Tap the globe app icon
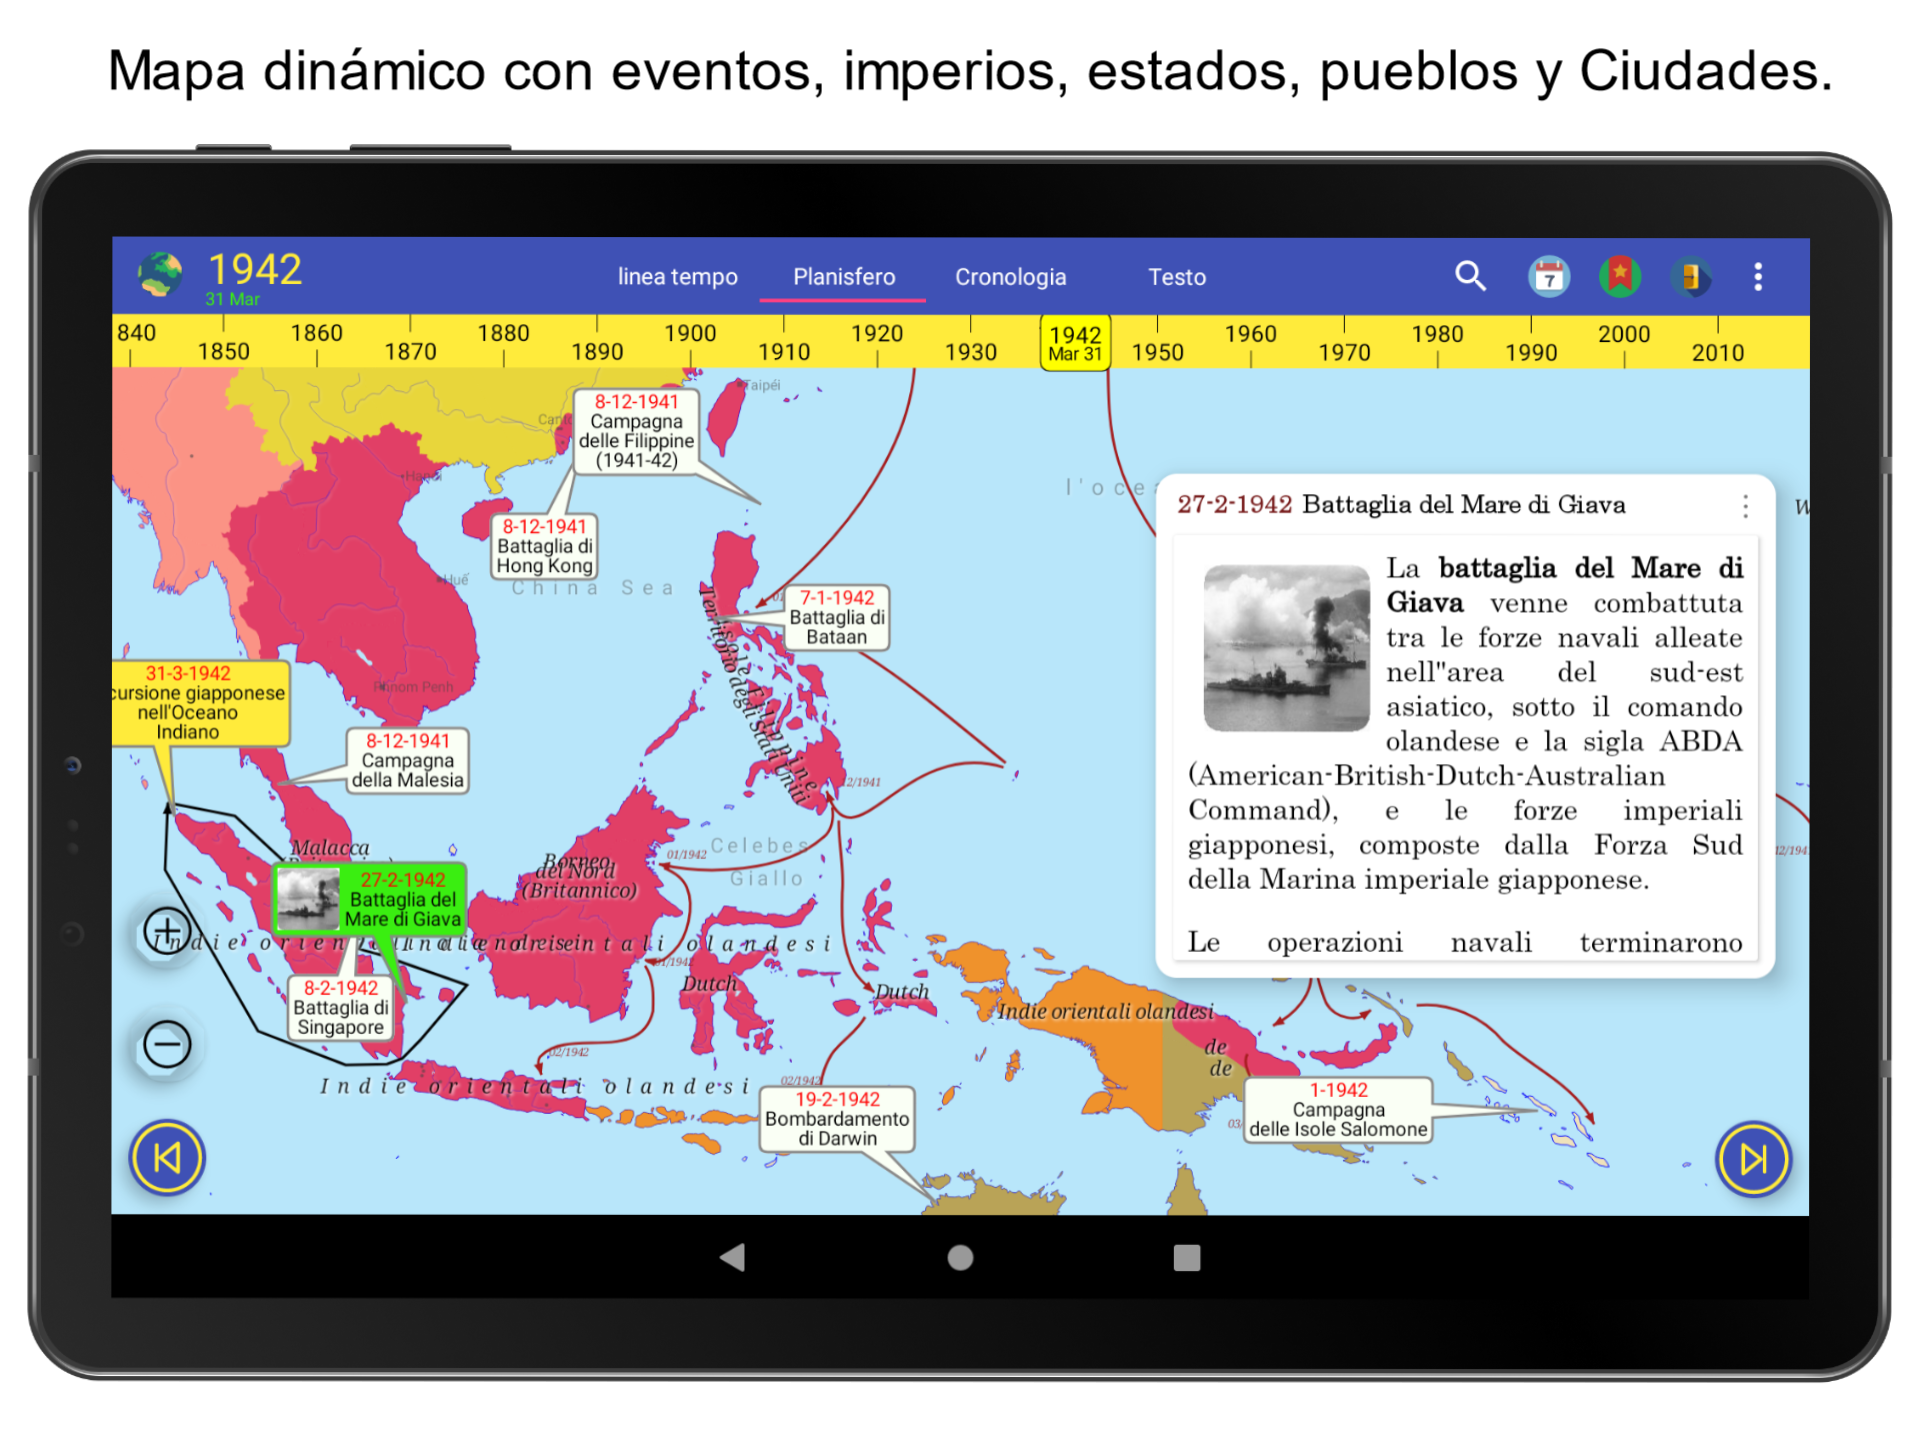Screen dimensions: 1920x1440 coord(160,275)
